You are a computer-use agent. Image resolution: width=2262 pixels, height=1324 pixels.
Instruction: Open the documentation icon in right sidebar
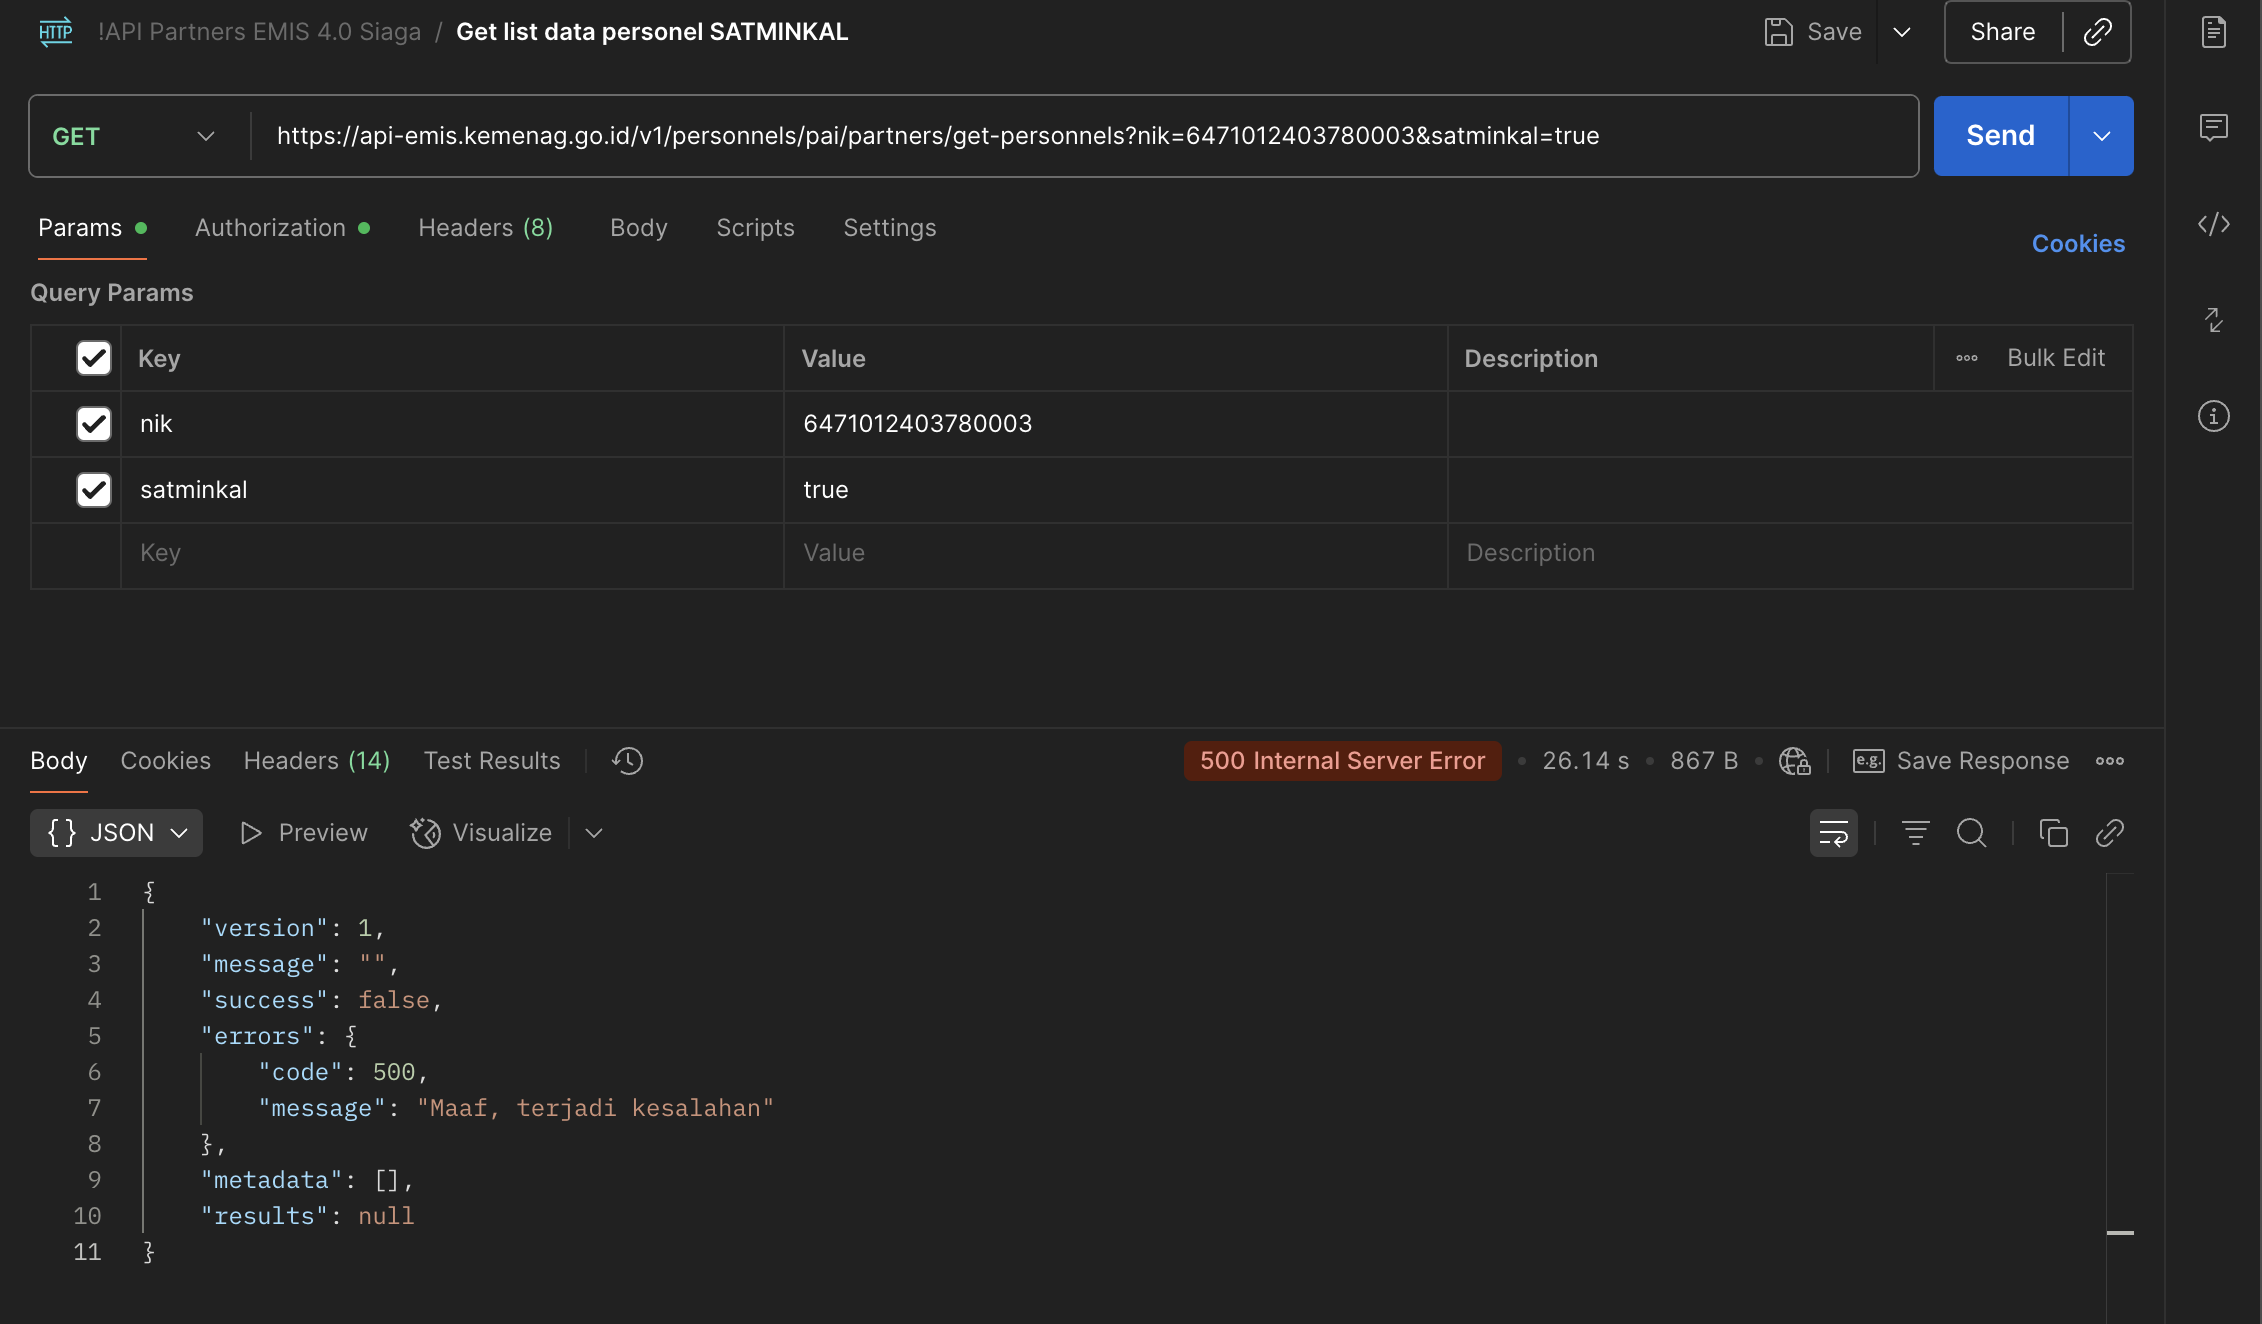(x=2213, y=32)
